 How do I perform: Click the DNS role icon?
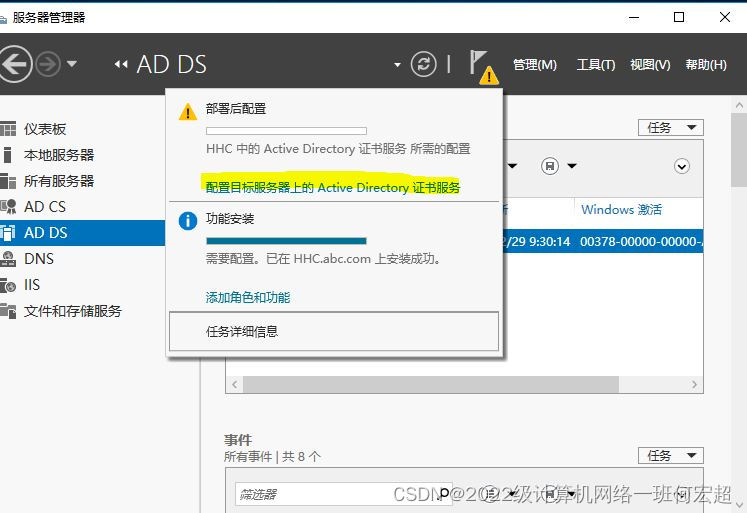[8, 259]
